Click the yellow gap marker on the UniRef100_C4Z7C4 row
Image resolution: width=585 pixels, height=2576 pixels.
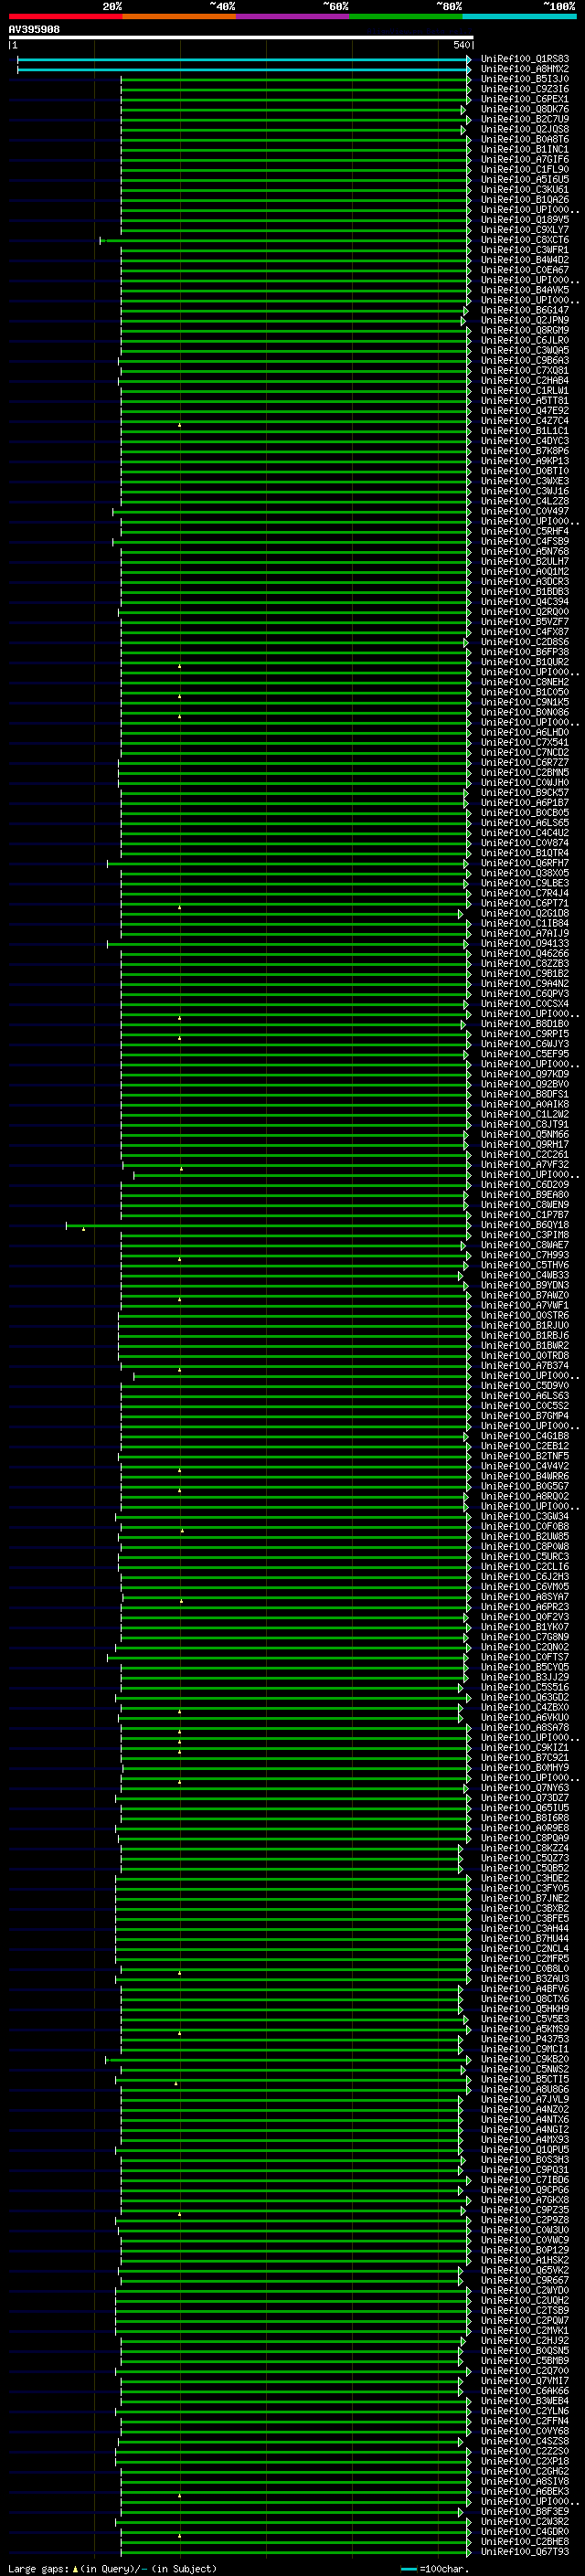click(x=180, y=425)
